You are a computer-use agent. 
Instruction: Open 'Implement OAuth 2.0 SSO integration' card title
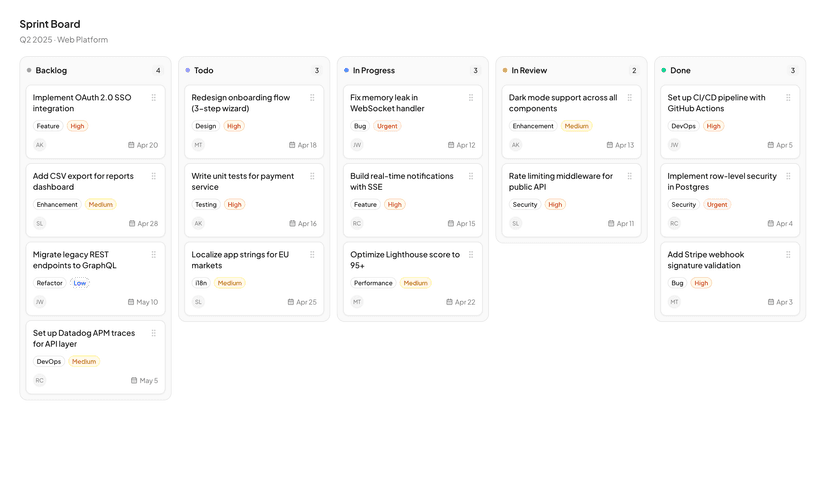click(82, 103)
